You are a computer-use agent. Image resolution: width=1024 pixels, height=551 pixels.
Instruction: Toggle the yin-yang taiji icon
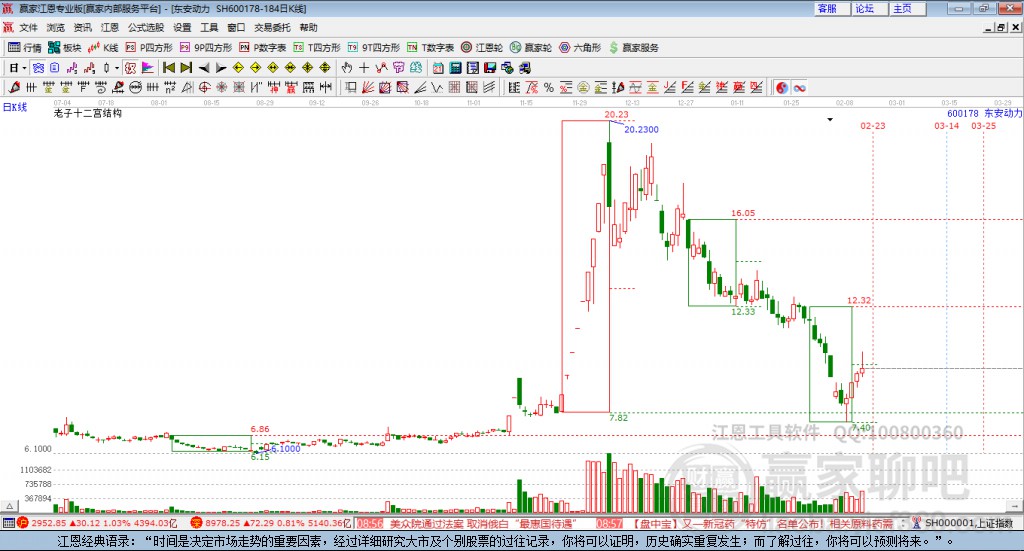[x=782, y=87]
